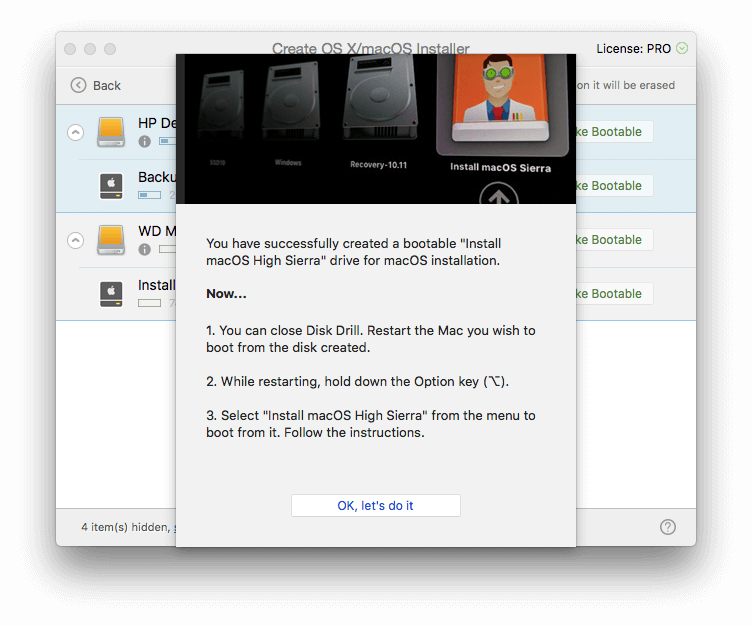Go Back using the arrow button
Viewport: 752px width, 626px height.
coord(78,85)
